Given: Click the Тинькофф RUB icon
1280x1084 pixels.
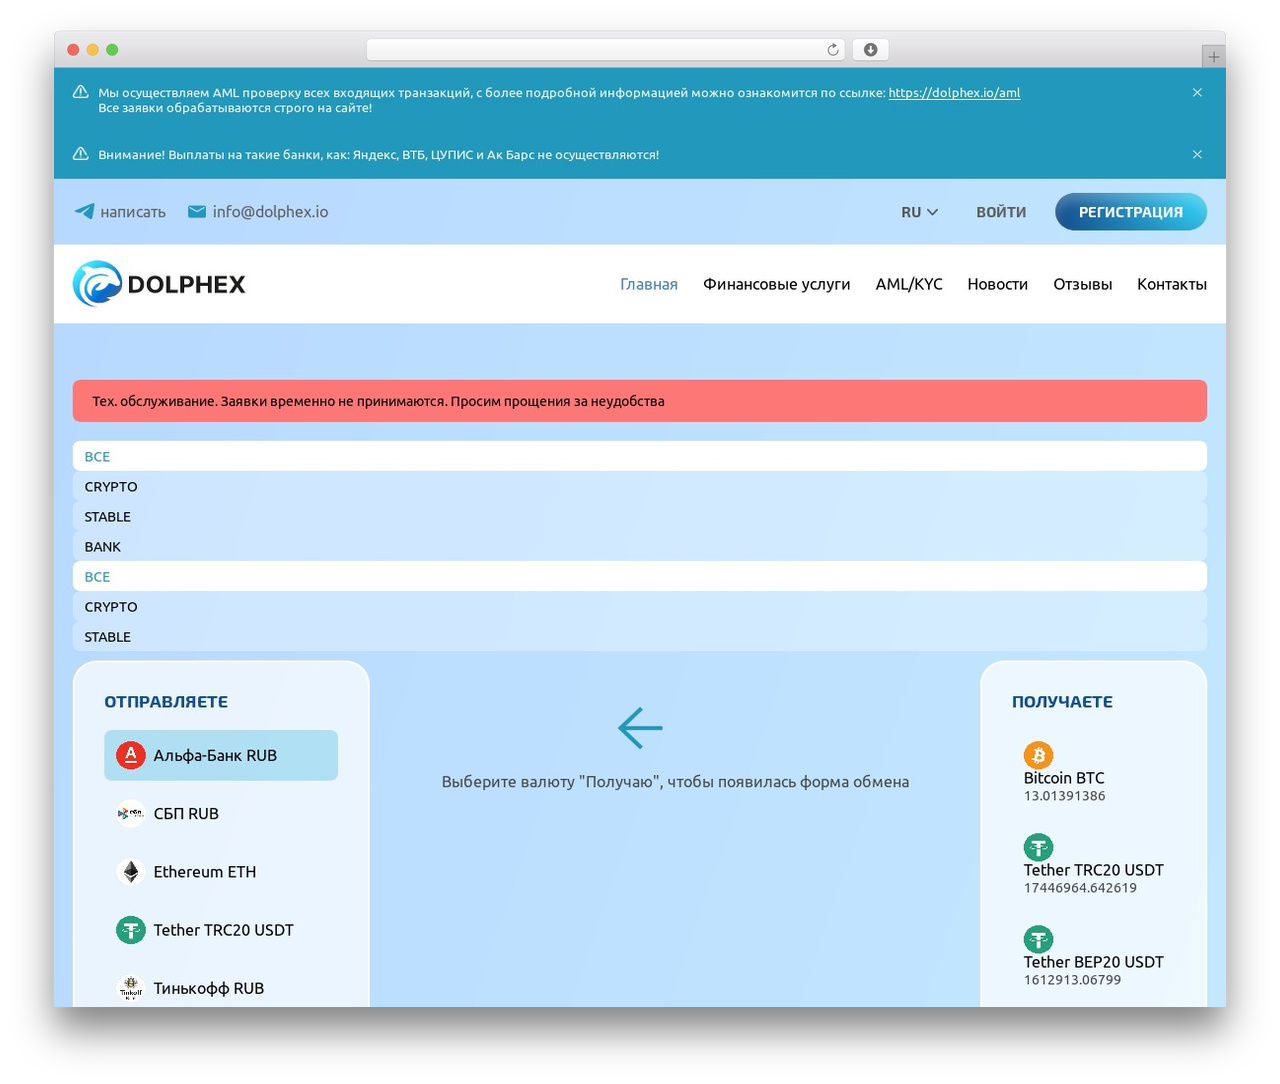Looking at the screenshot, I should click(131, 988).
